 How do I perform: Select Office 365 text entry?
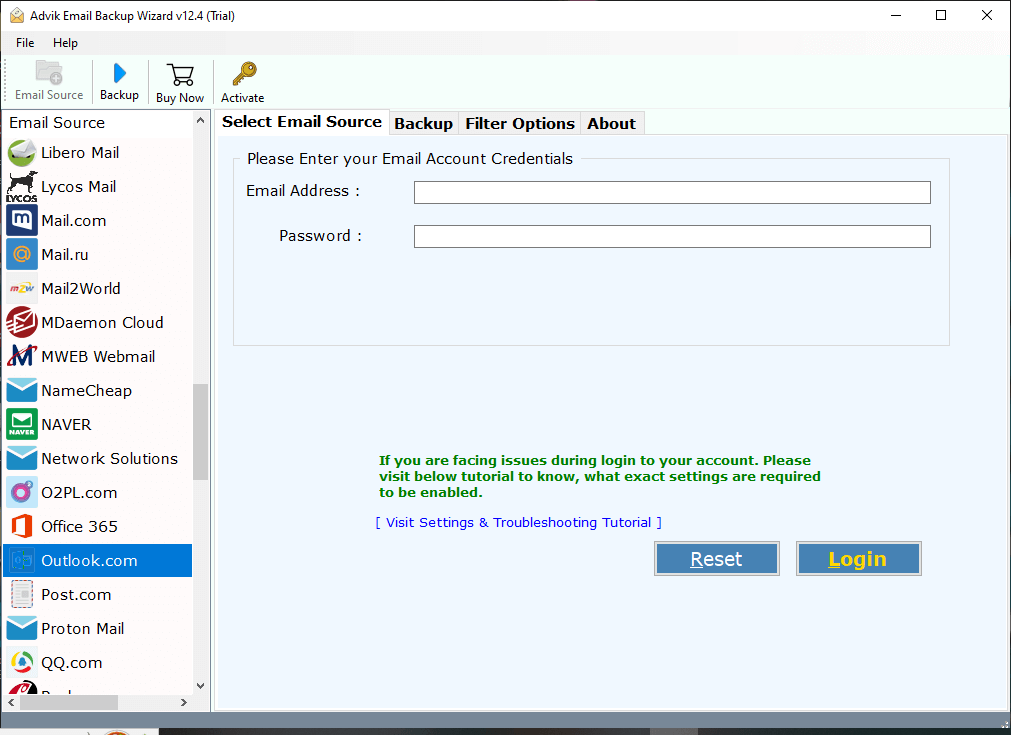click(79, 527)
